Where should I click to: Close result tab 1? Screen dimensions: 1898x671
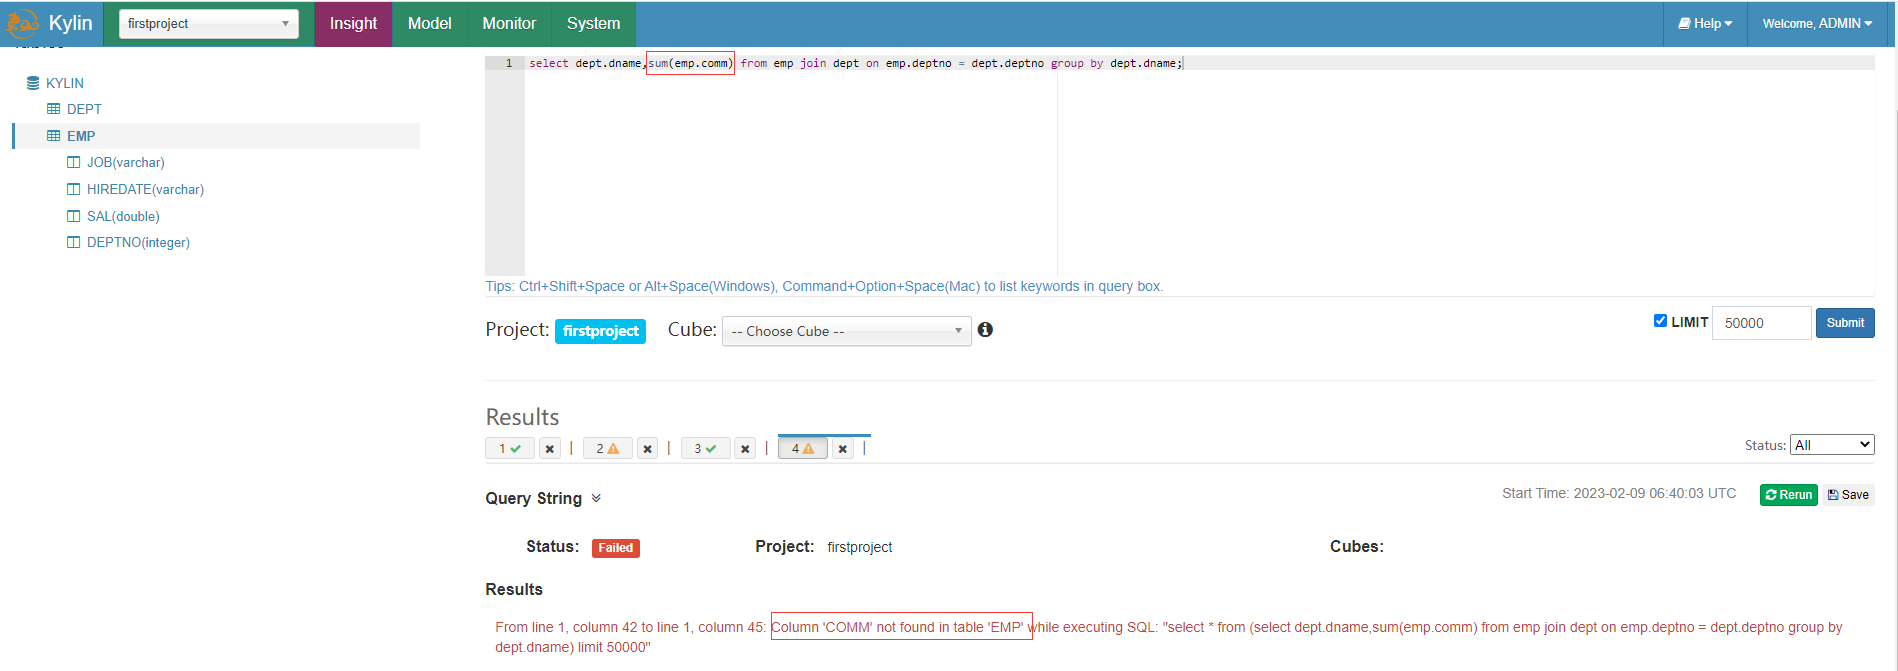point(550,449)
